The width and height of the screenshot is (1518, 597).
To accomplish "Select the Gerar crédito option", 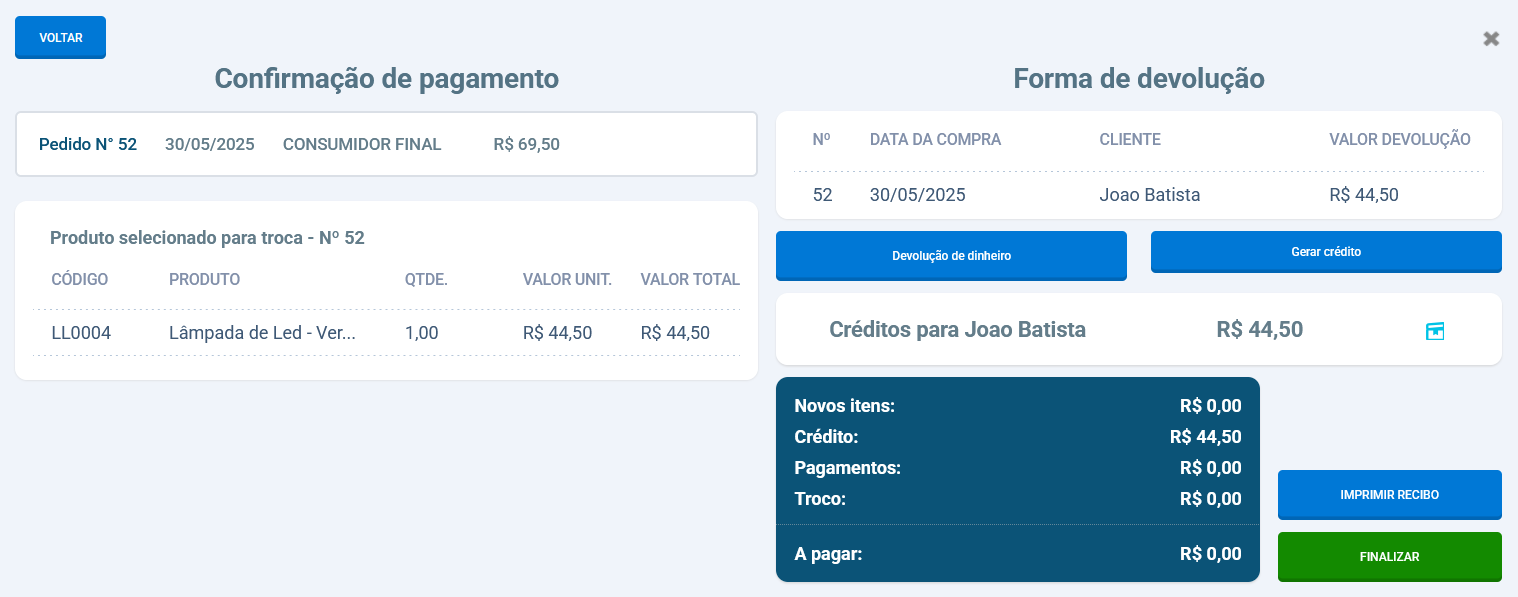I will click(x=1325, y=252).
